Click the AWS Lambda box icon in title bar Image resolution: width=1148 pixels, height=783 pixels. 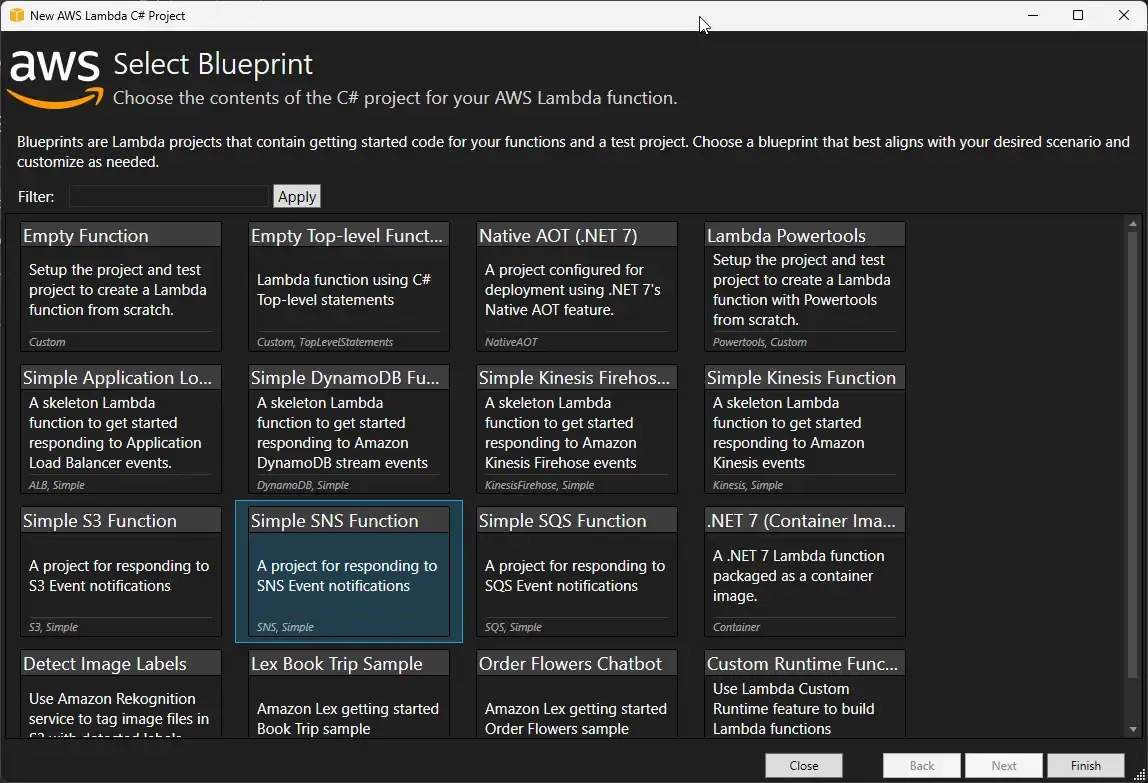(x=15, y=15)
